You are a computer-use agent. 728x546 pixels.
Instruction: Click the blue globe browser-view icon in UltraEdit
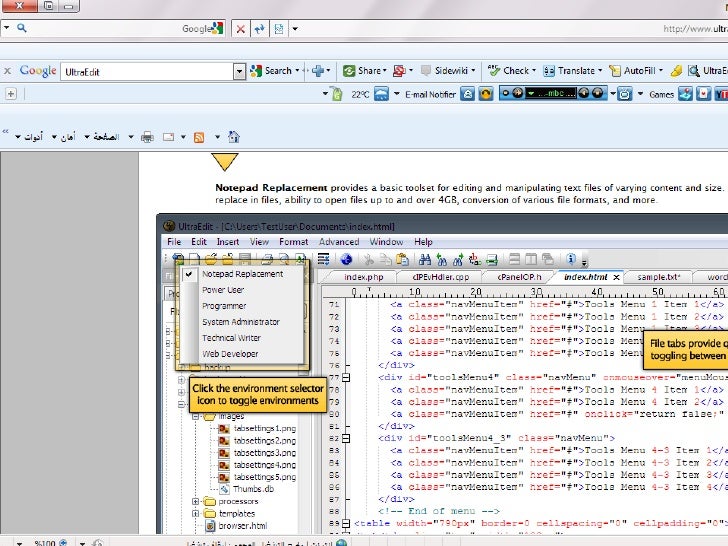coord(346,260)
